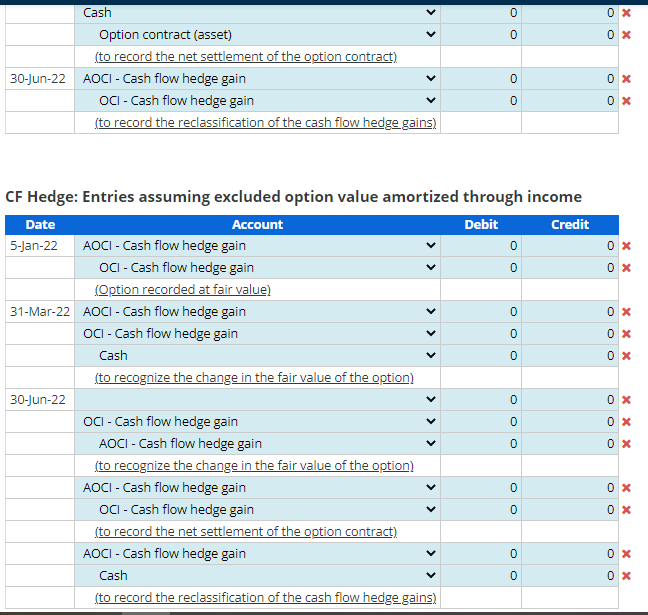
Task: Open lower table's net settlement explanation link
Action: (x=246, y=532)
